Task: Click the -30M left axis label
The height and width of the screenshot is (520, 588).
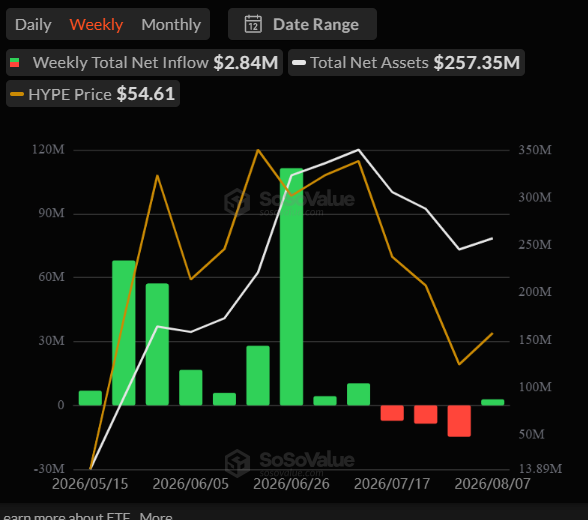Action: tap(49, 469)
